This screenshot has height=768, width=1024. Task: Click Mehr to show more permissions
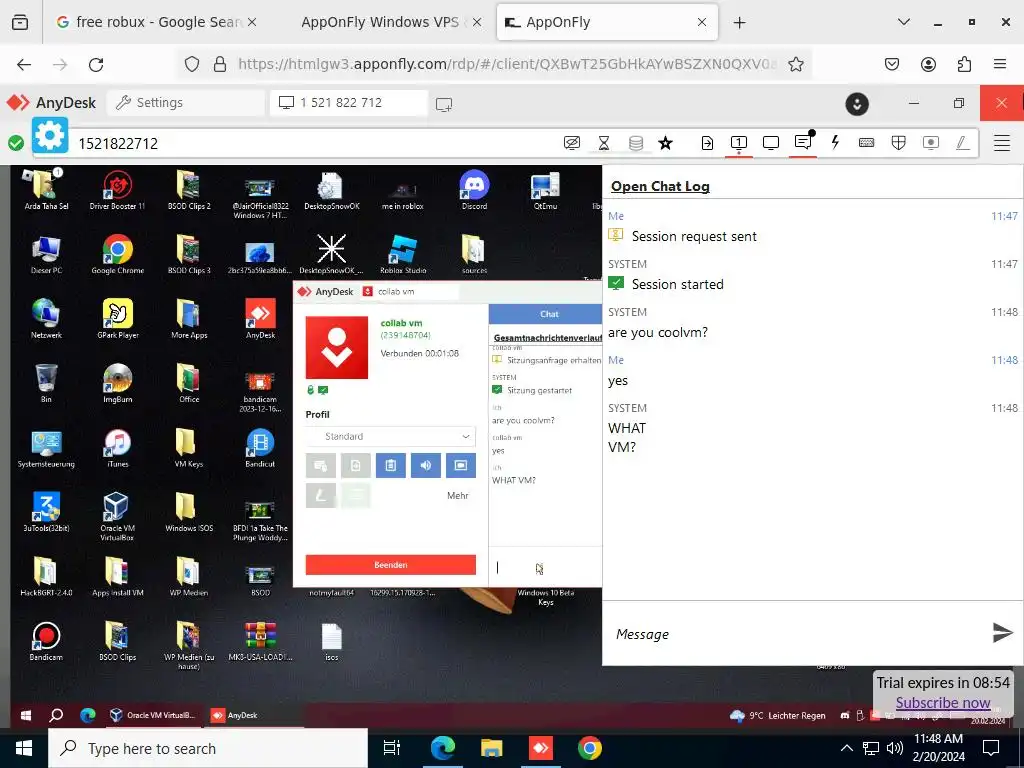click(x=458, y=496)
